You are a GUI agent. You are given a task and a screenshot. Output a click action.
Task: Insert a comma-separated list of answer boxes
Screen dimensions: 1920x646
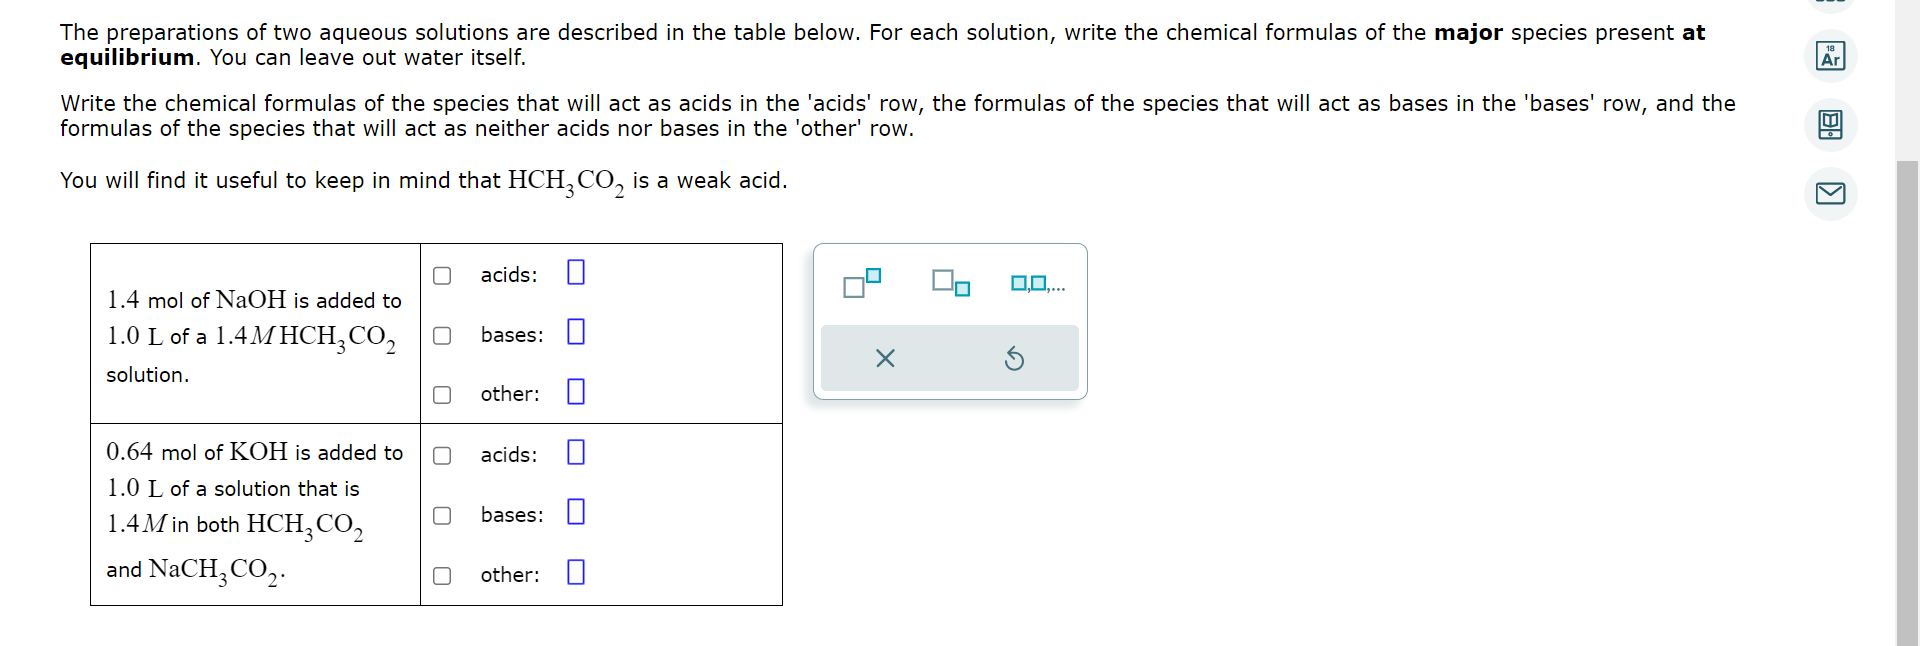coord(1035,283)
